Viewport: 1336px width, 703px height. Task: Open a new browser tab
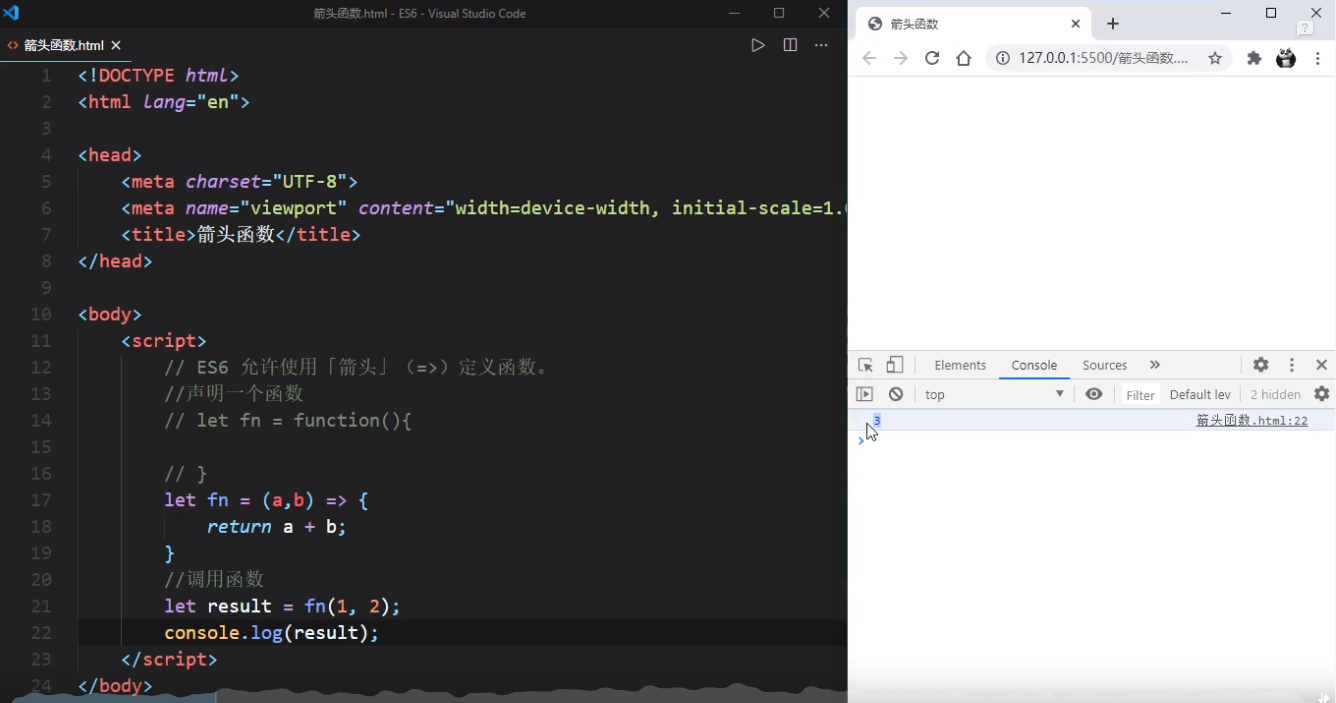tap(1113, 24)
